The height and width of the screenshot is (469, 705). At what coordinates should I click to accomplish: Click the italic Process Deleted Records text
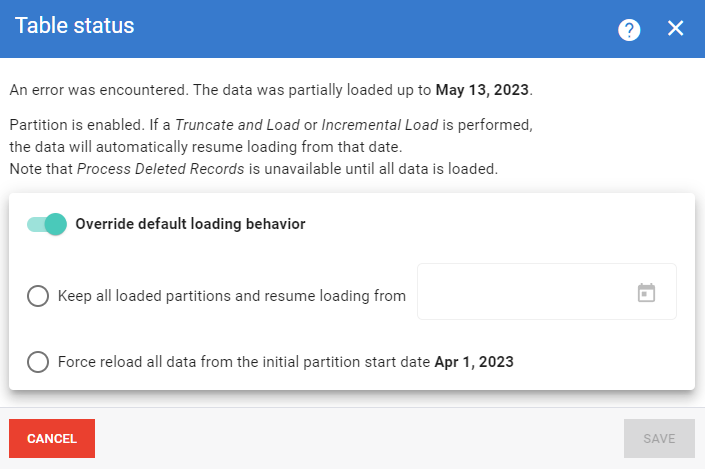[161, 169]
